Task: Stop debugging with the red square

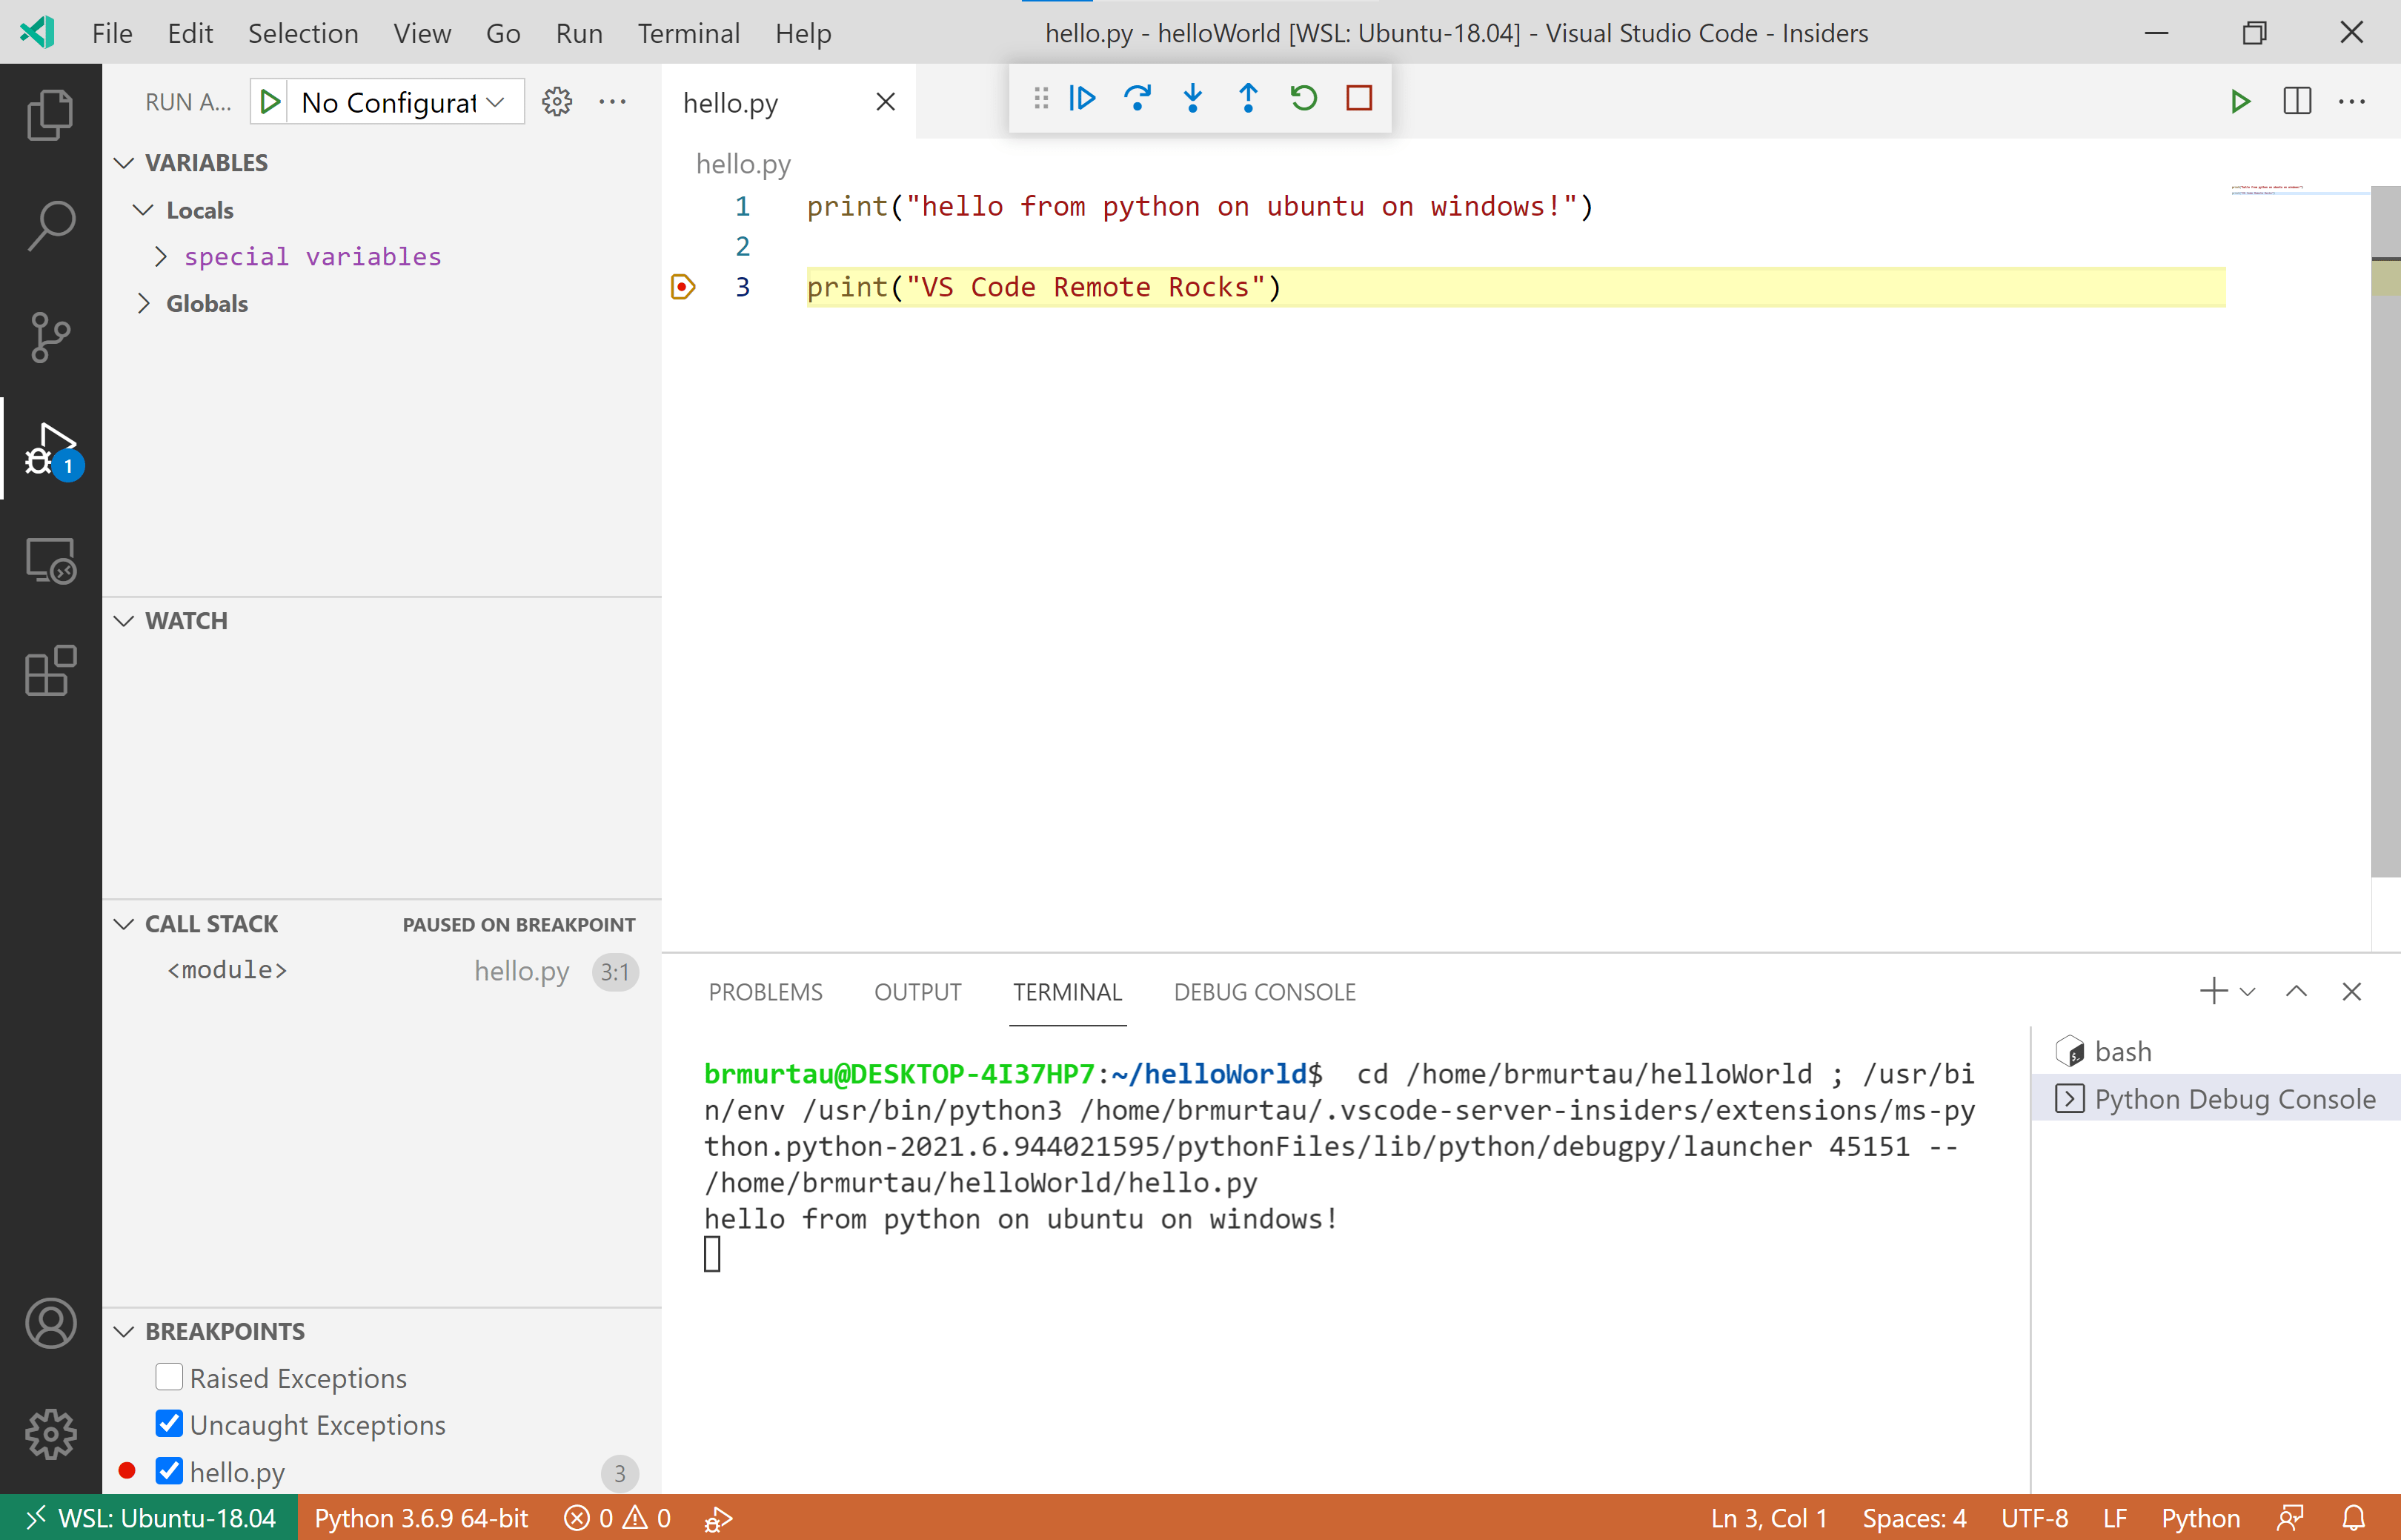Action: point(1359,98)
